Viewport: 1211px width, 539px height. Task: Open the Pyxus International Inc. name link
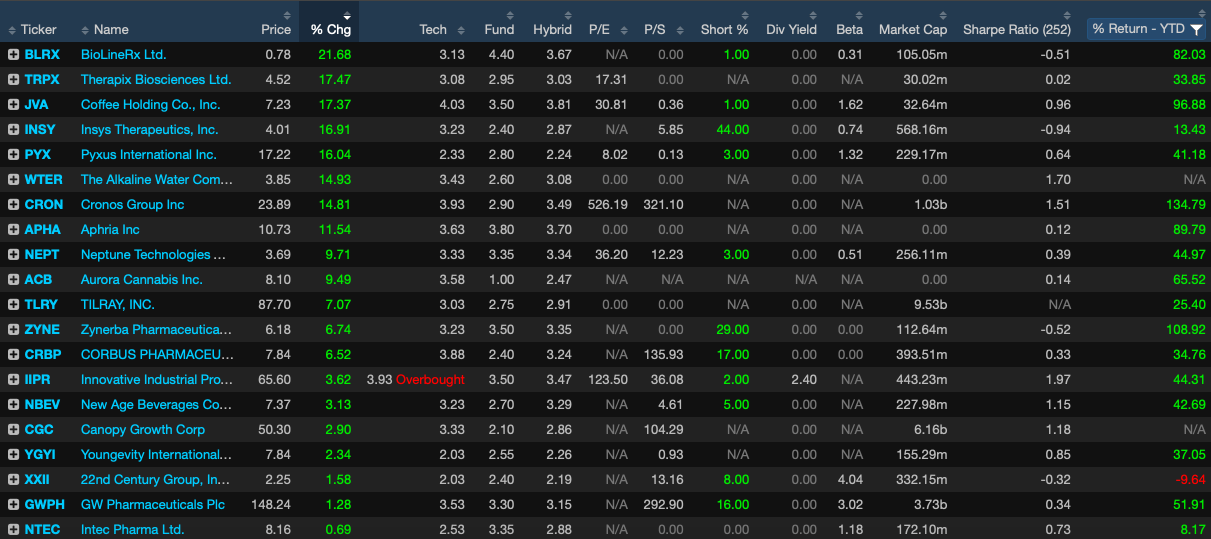(x=148, y=154)
